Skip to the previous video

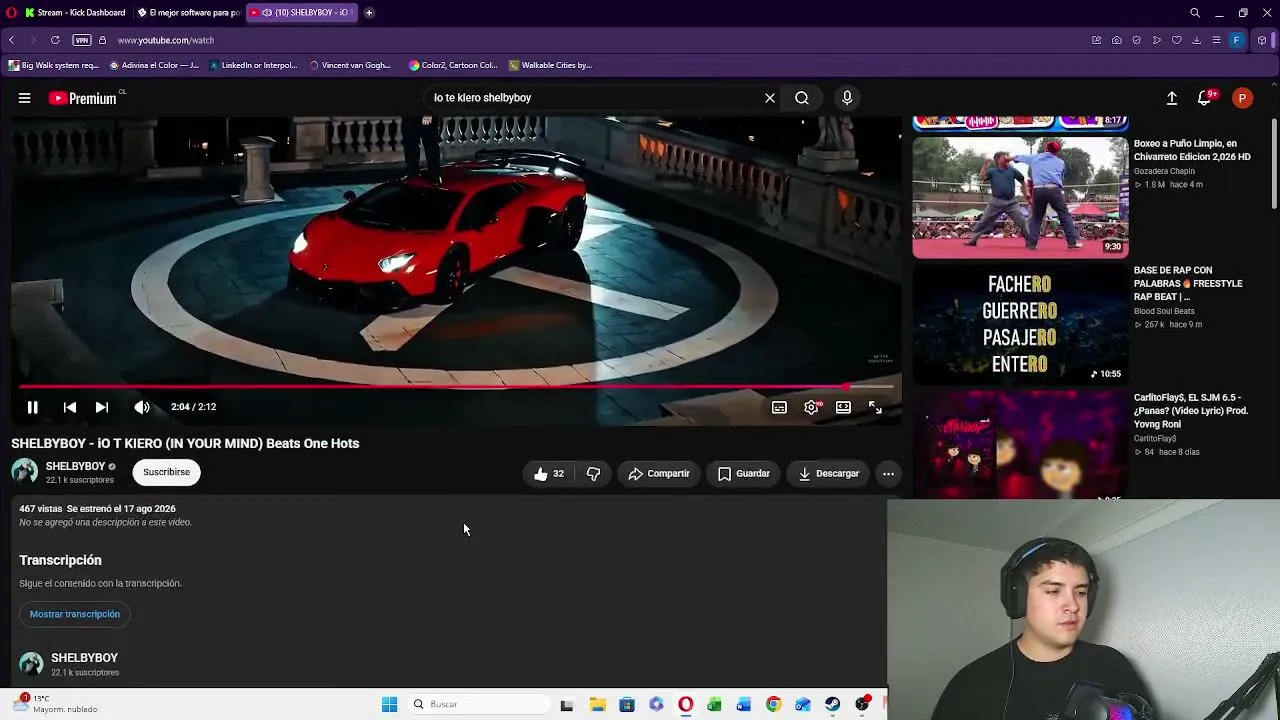tap(70, 407)
